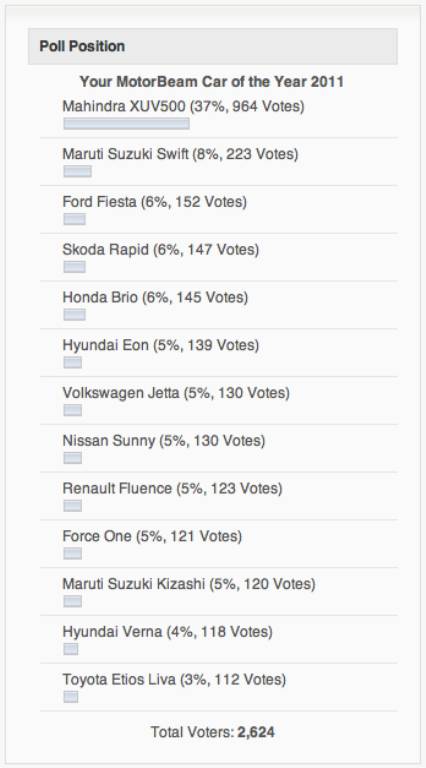The height and width of the screenshot is (768, 426).
Task: Select the Skoda Rapid result label
Action: [161, 250]
